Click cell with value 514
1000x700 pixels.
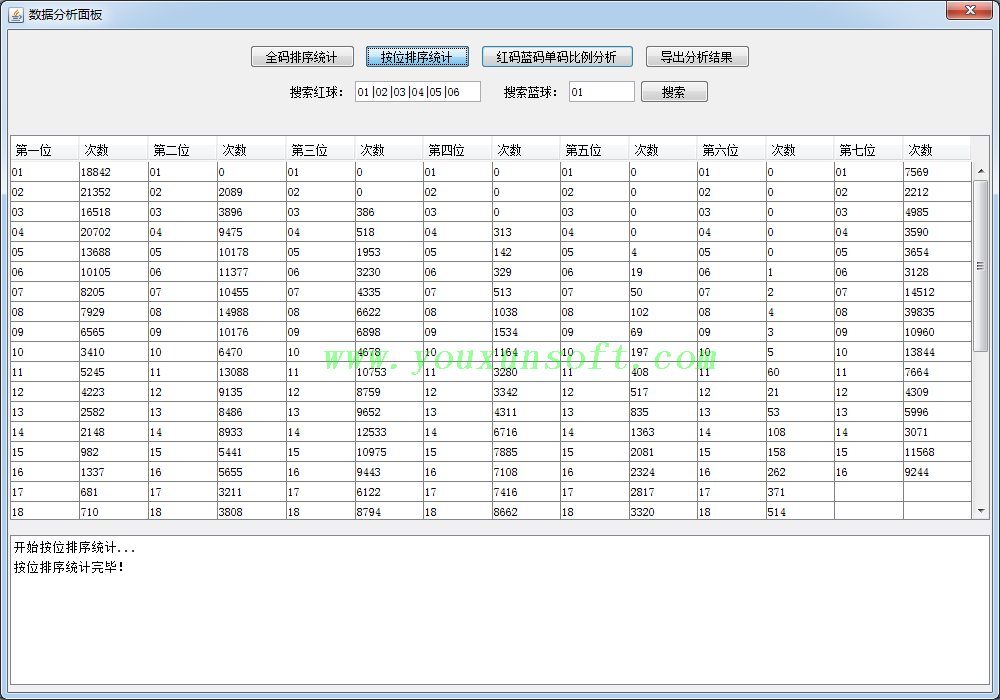[x=800, y=511]
